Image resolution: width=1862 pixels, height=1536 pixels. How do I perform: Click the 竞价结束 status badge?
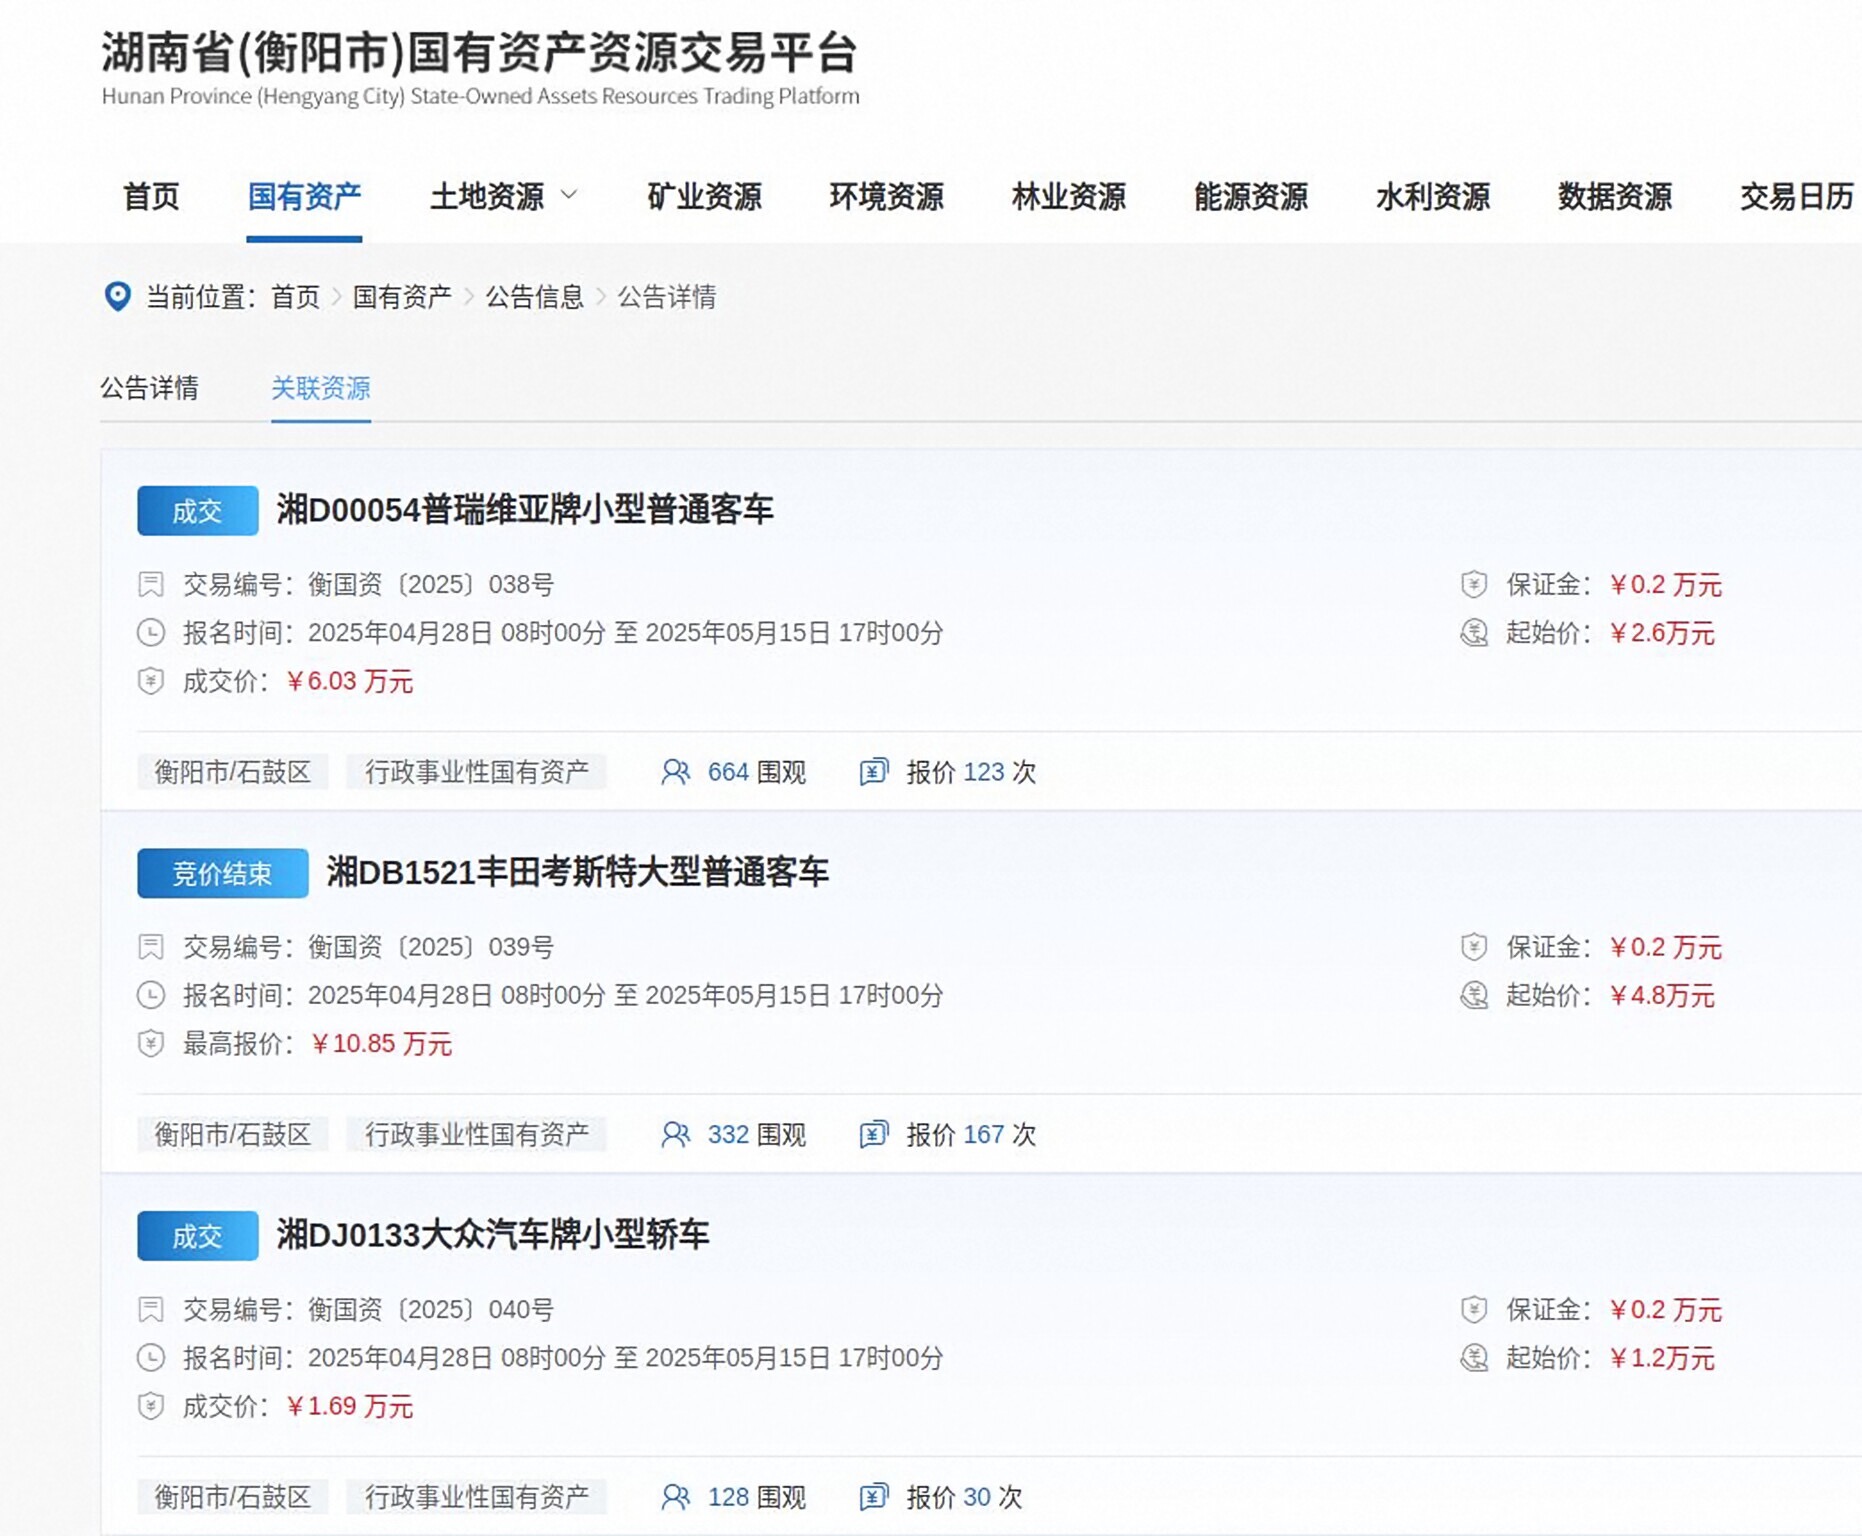tap(222, 873)
